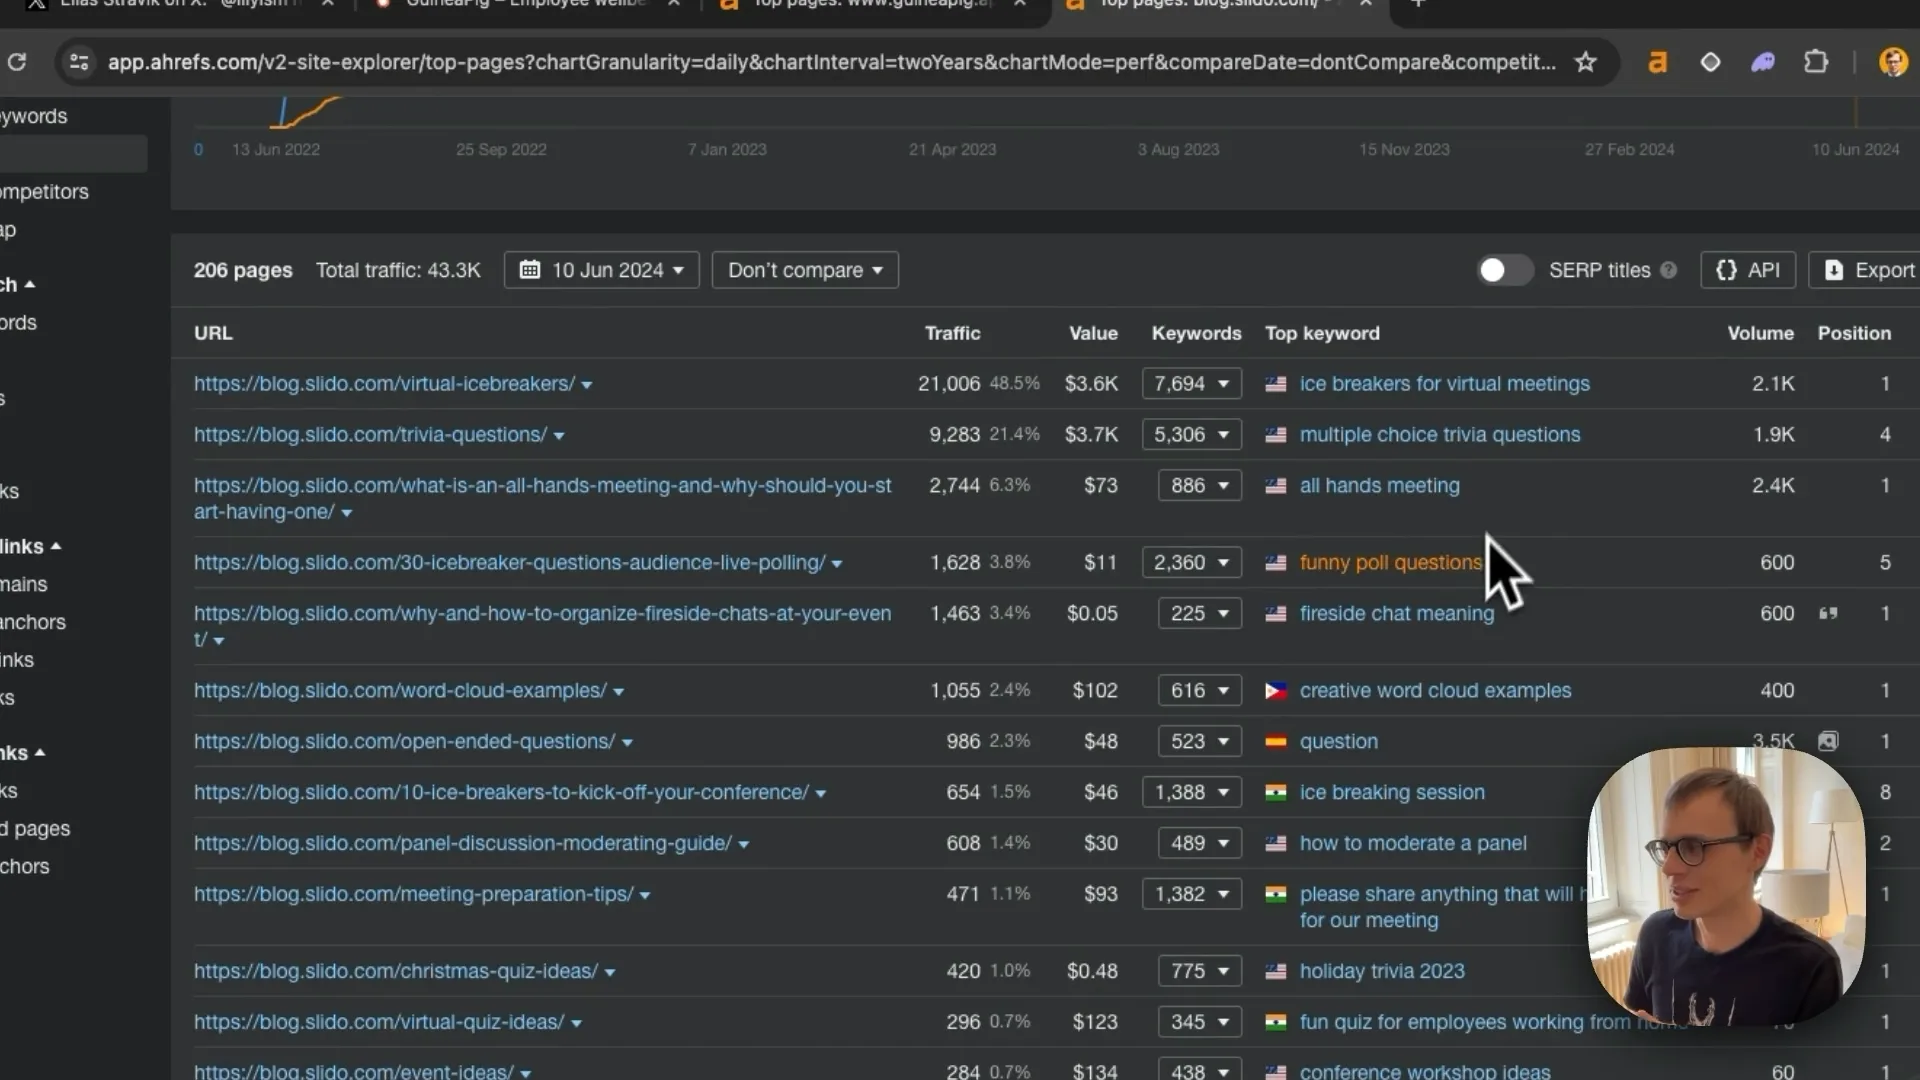Click the $3.7K value for trivia-questions
The image size is (1920, 1080).
[1091, 435]
